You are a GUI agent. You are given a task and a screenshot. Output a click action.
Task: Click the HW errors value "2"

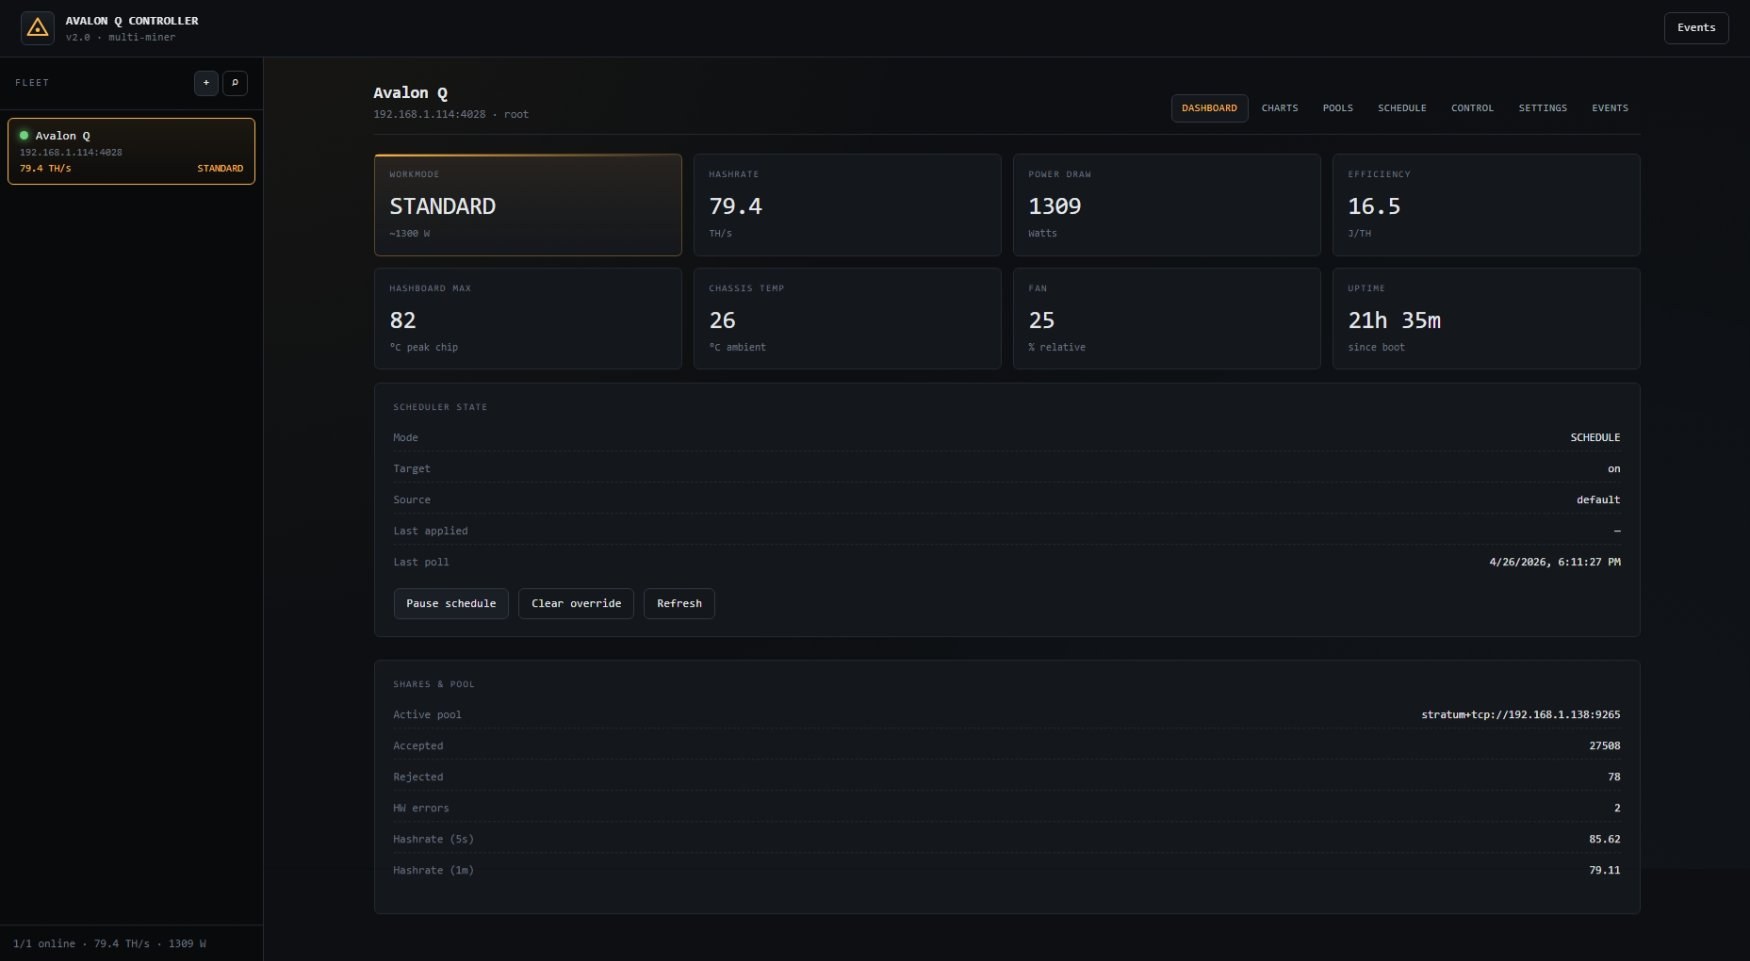pyautogui.click(x=1617, y=808)
